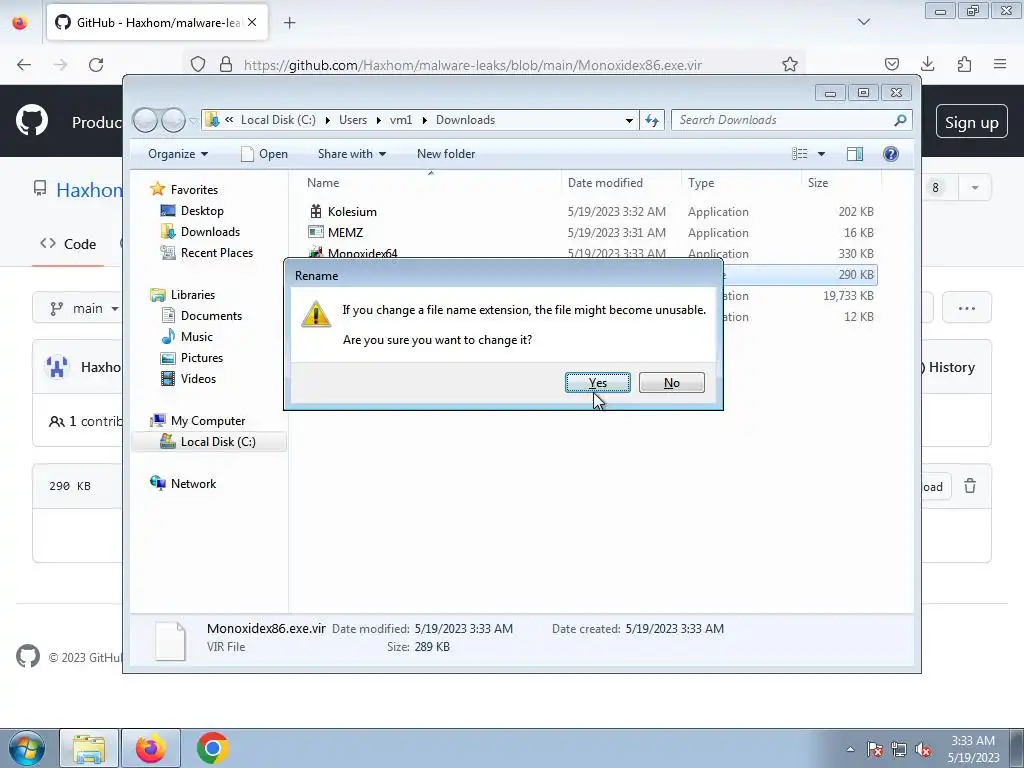
Task: Open the Organize menu in Explorer
Action: click(178, 154)
